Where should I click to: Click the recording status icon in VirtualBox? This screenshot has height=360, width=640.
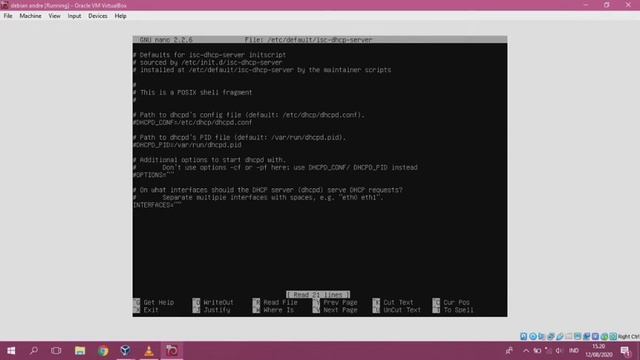click(x=587, y=336)
